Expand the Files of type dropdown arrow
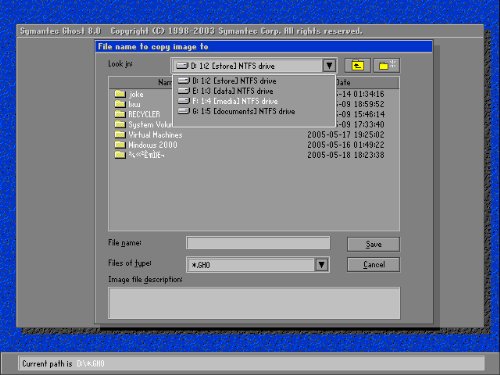Screen dimensions: 500x375 click(321, 265)
